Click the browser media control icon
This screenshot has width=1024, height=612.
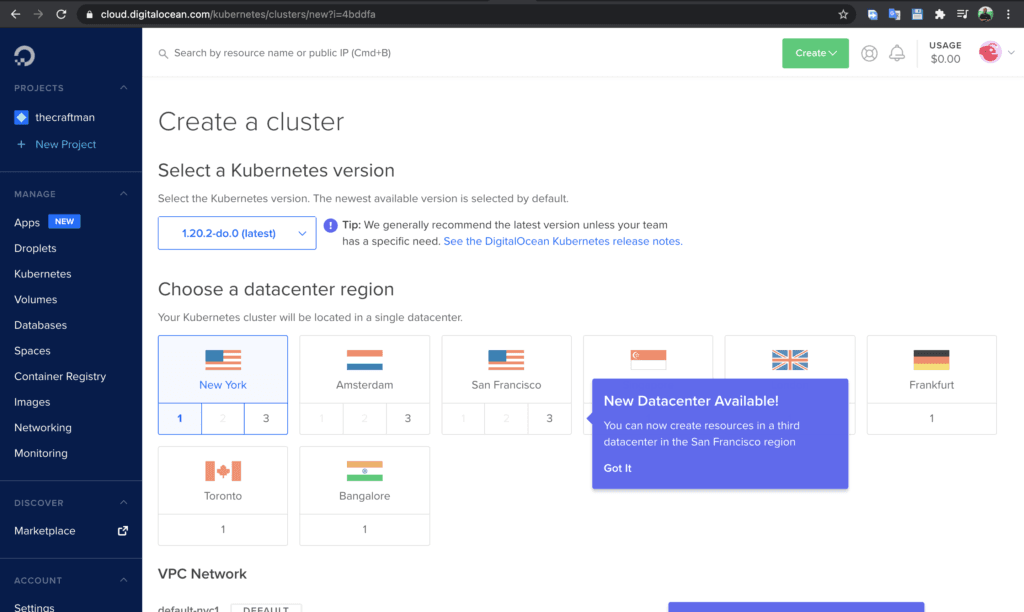(x=962, y=14)
